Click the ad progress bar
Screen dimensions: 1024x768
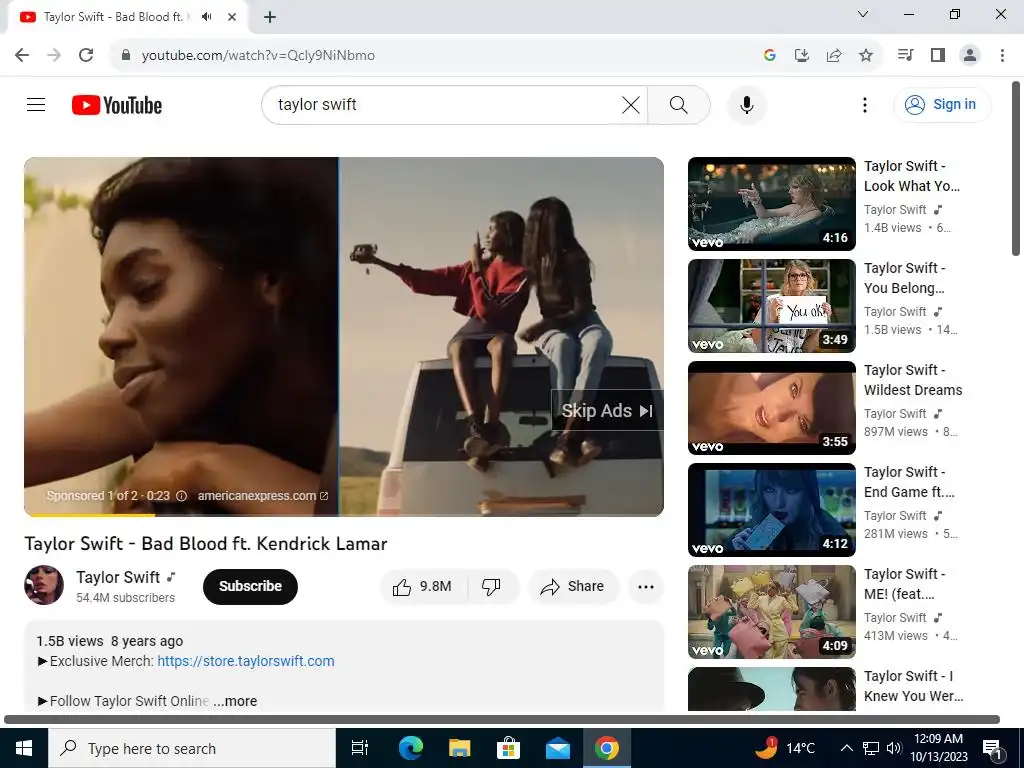tap(344, 515)
